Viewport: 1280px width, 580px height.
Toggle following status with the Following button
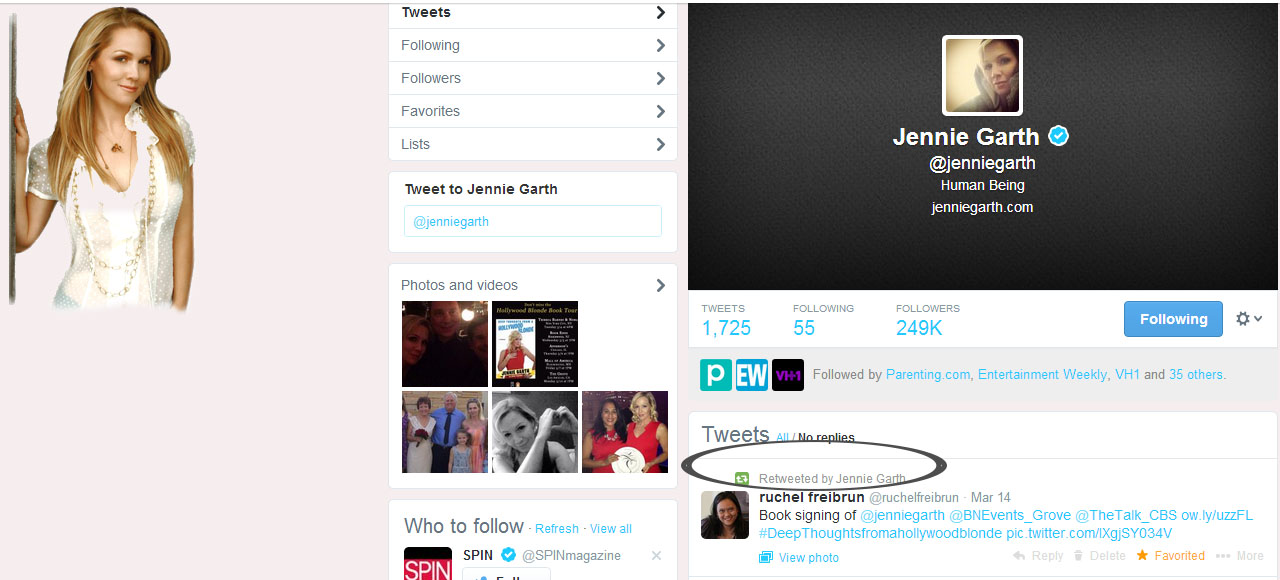pyautogui.click(x=1173, y=318)
